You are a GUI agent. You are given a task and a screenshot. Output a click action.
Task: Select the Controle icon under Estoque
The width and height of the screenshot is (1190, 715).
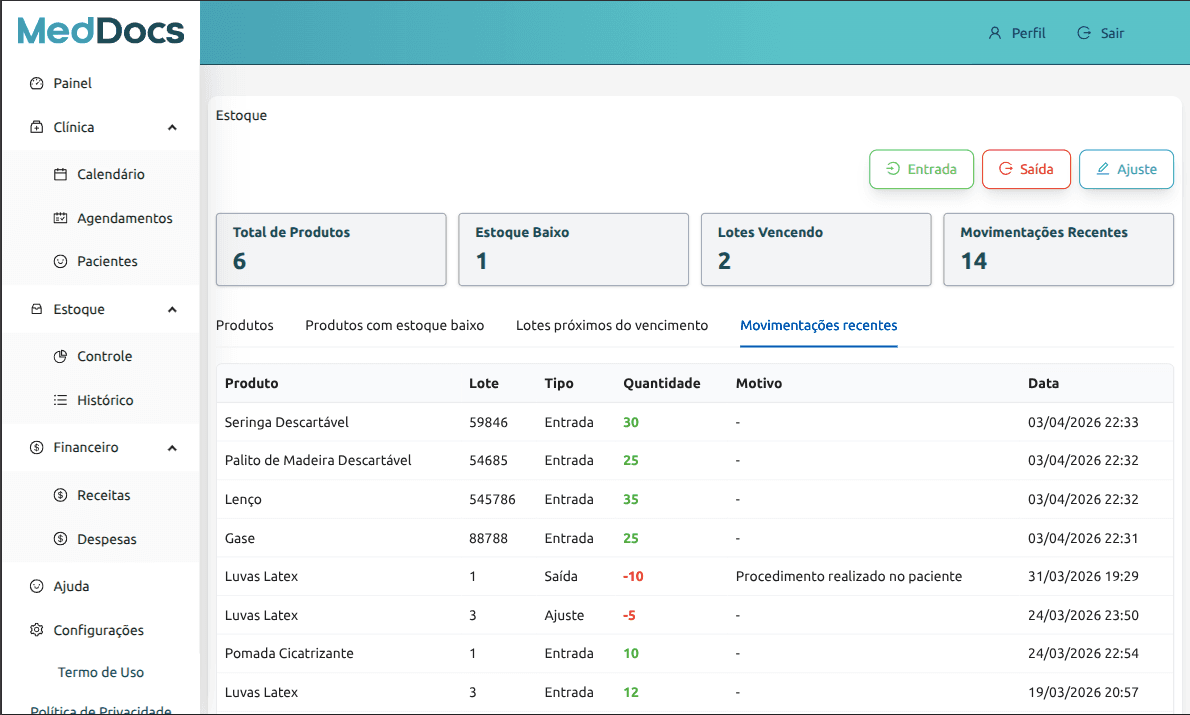point(59,356)
